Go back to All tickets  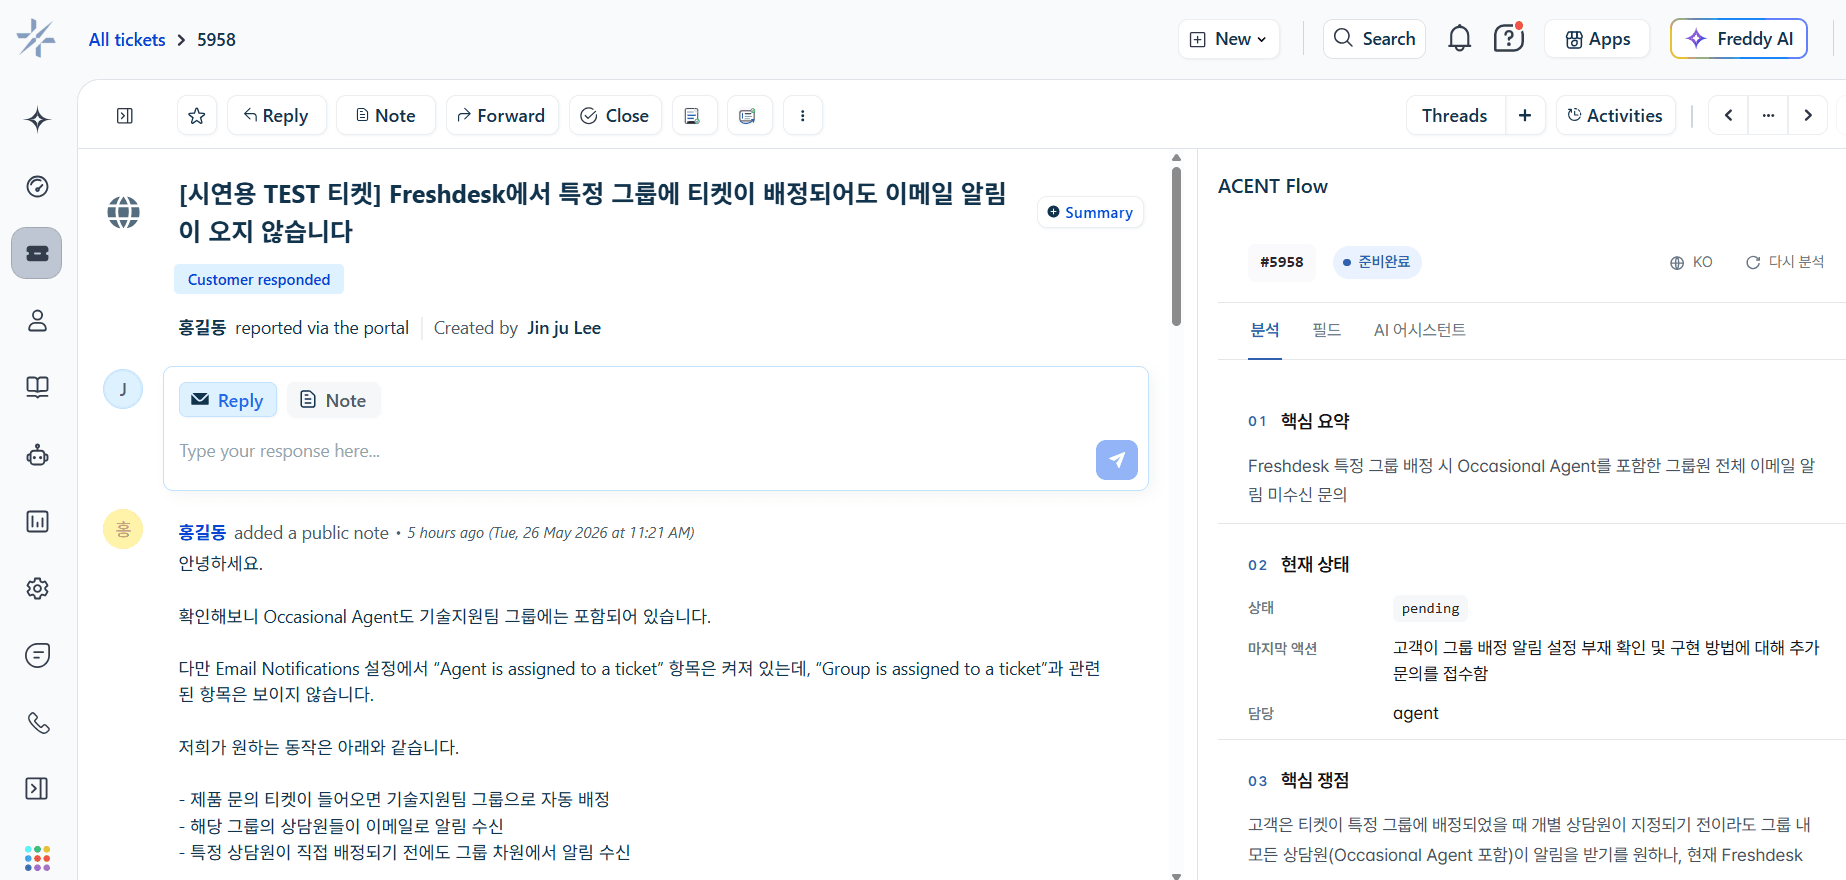(127, 40)
